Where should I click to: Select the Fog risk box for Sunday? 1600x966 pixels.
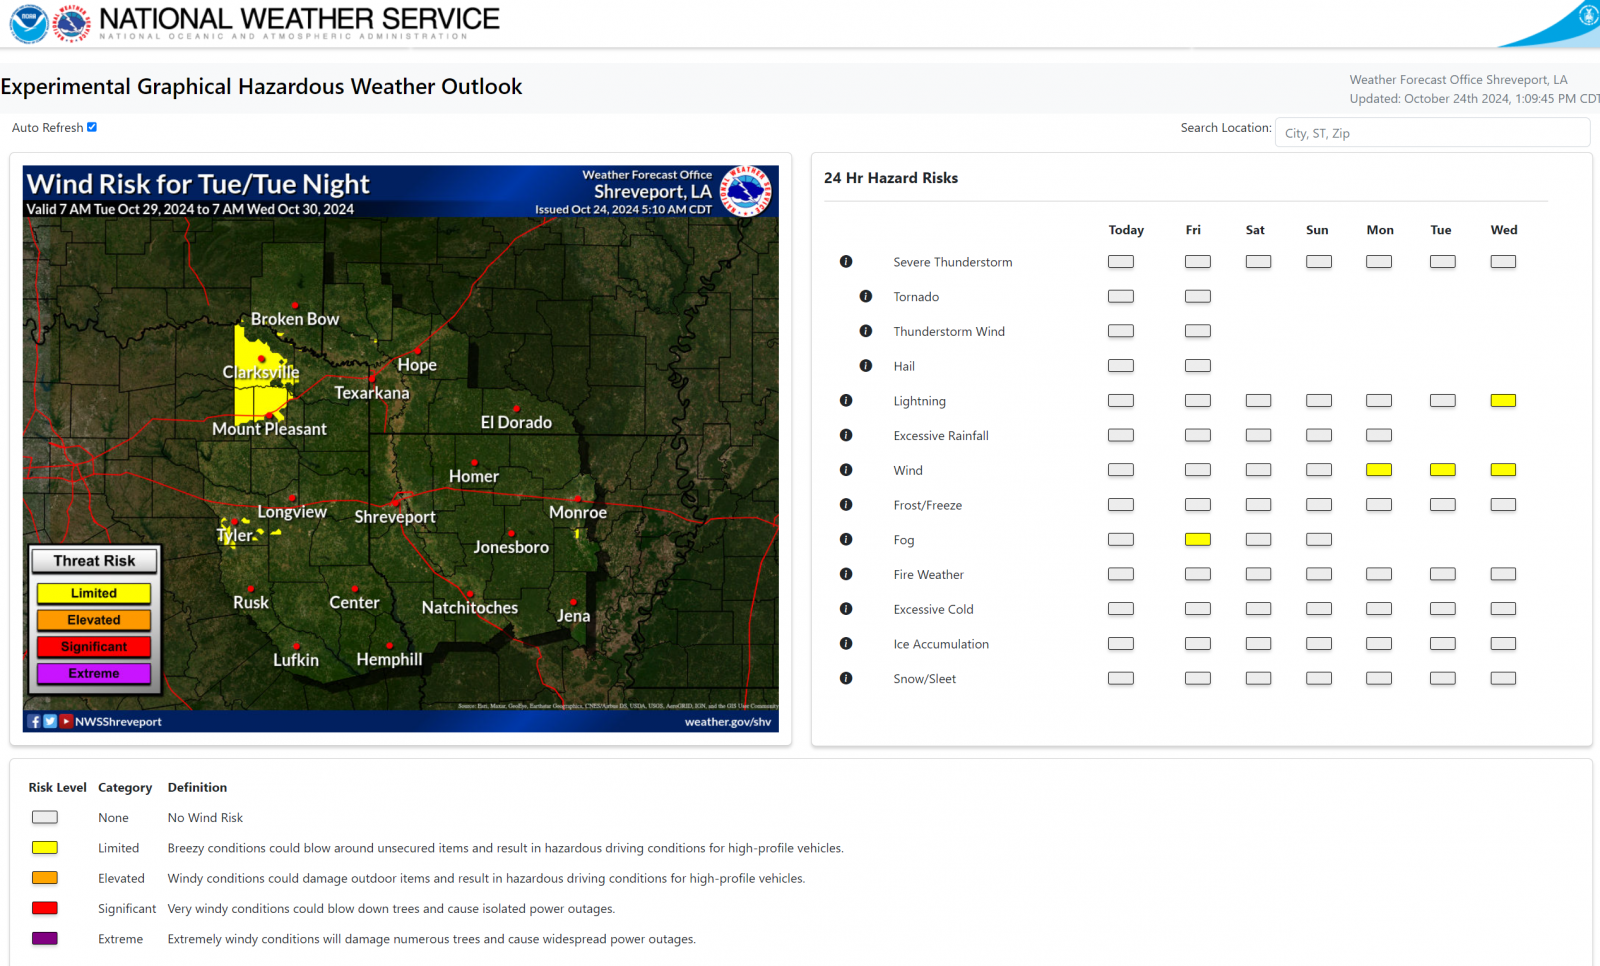(1319, 539)
